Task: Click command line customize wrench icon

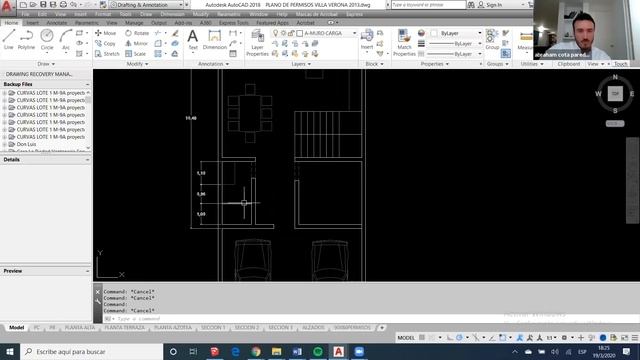Action: pyautogui.click(x=98, y=302)
